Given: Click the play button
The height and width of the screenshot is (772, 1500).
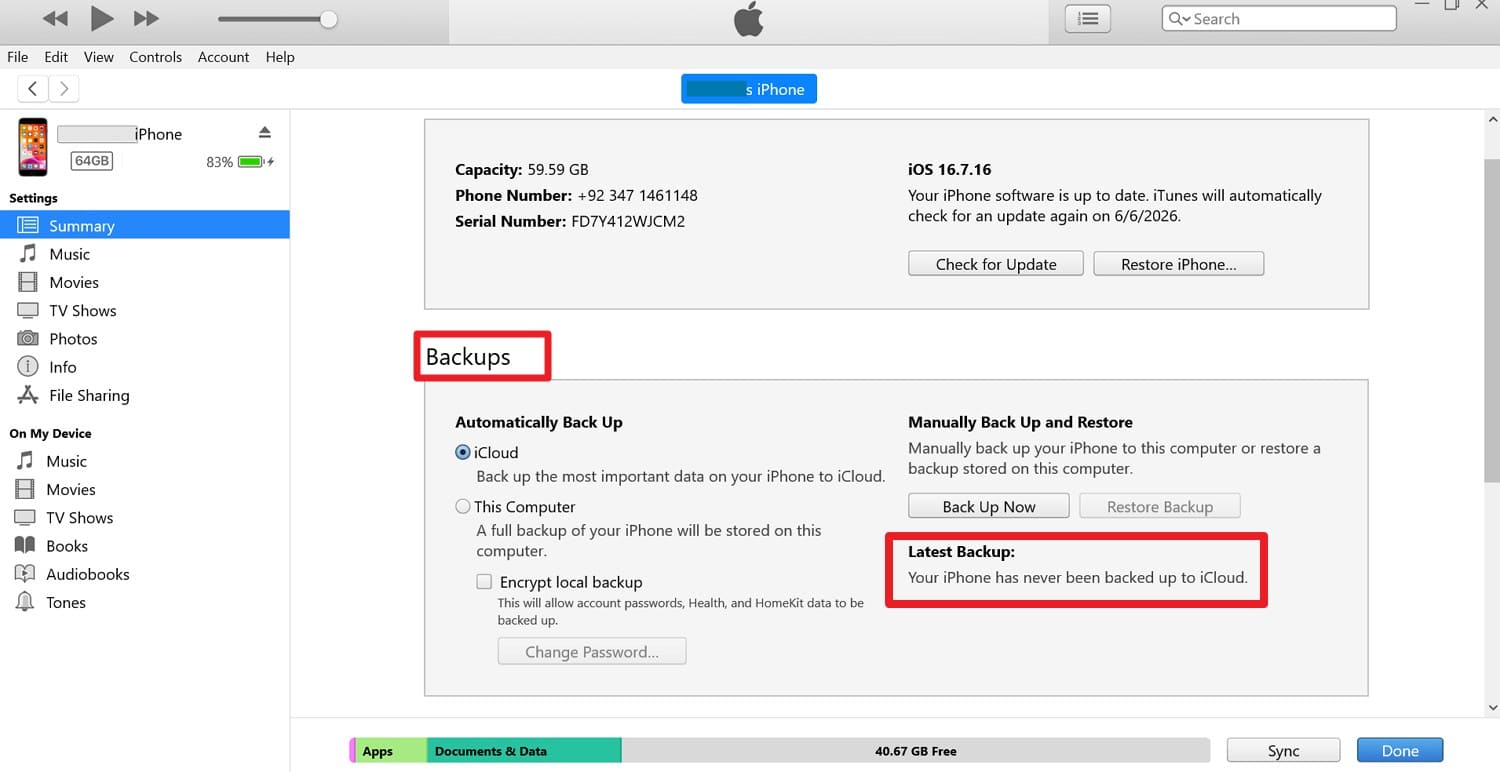Looking at the screenshot, I should [x=101, y=18].
